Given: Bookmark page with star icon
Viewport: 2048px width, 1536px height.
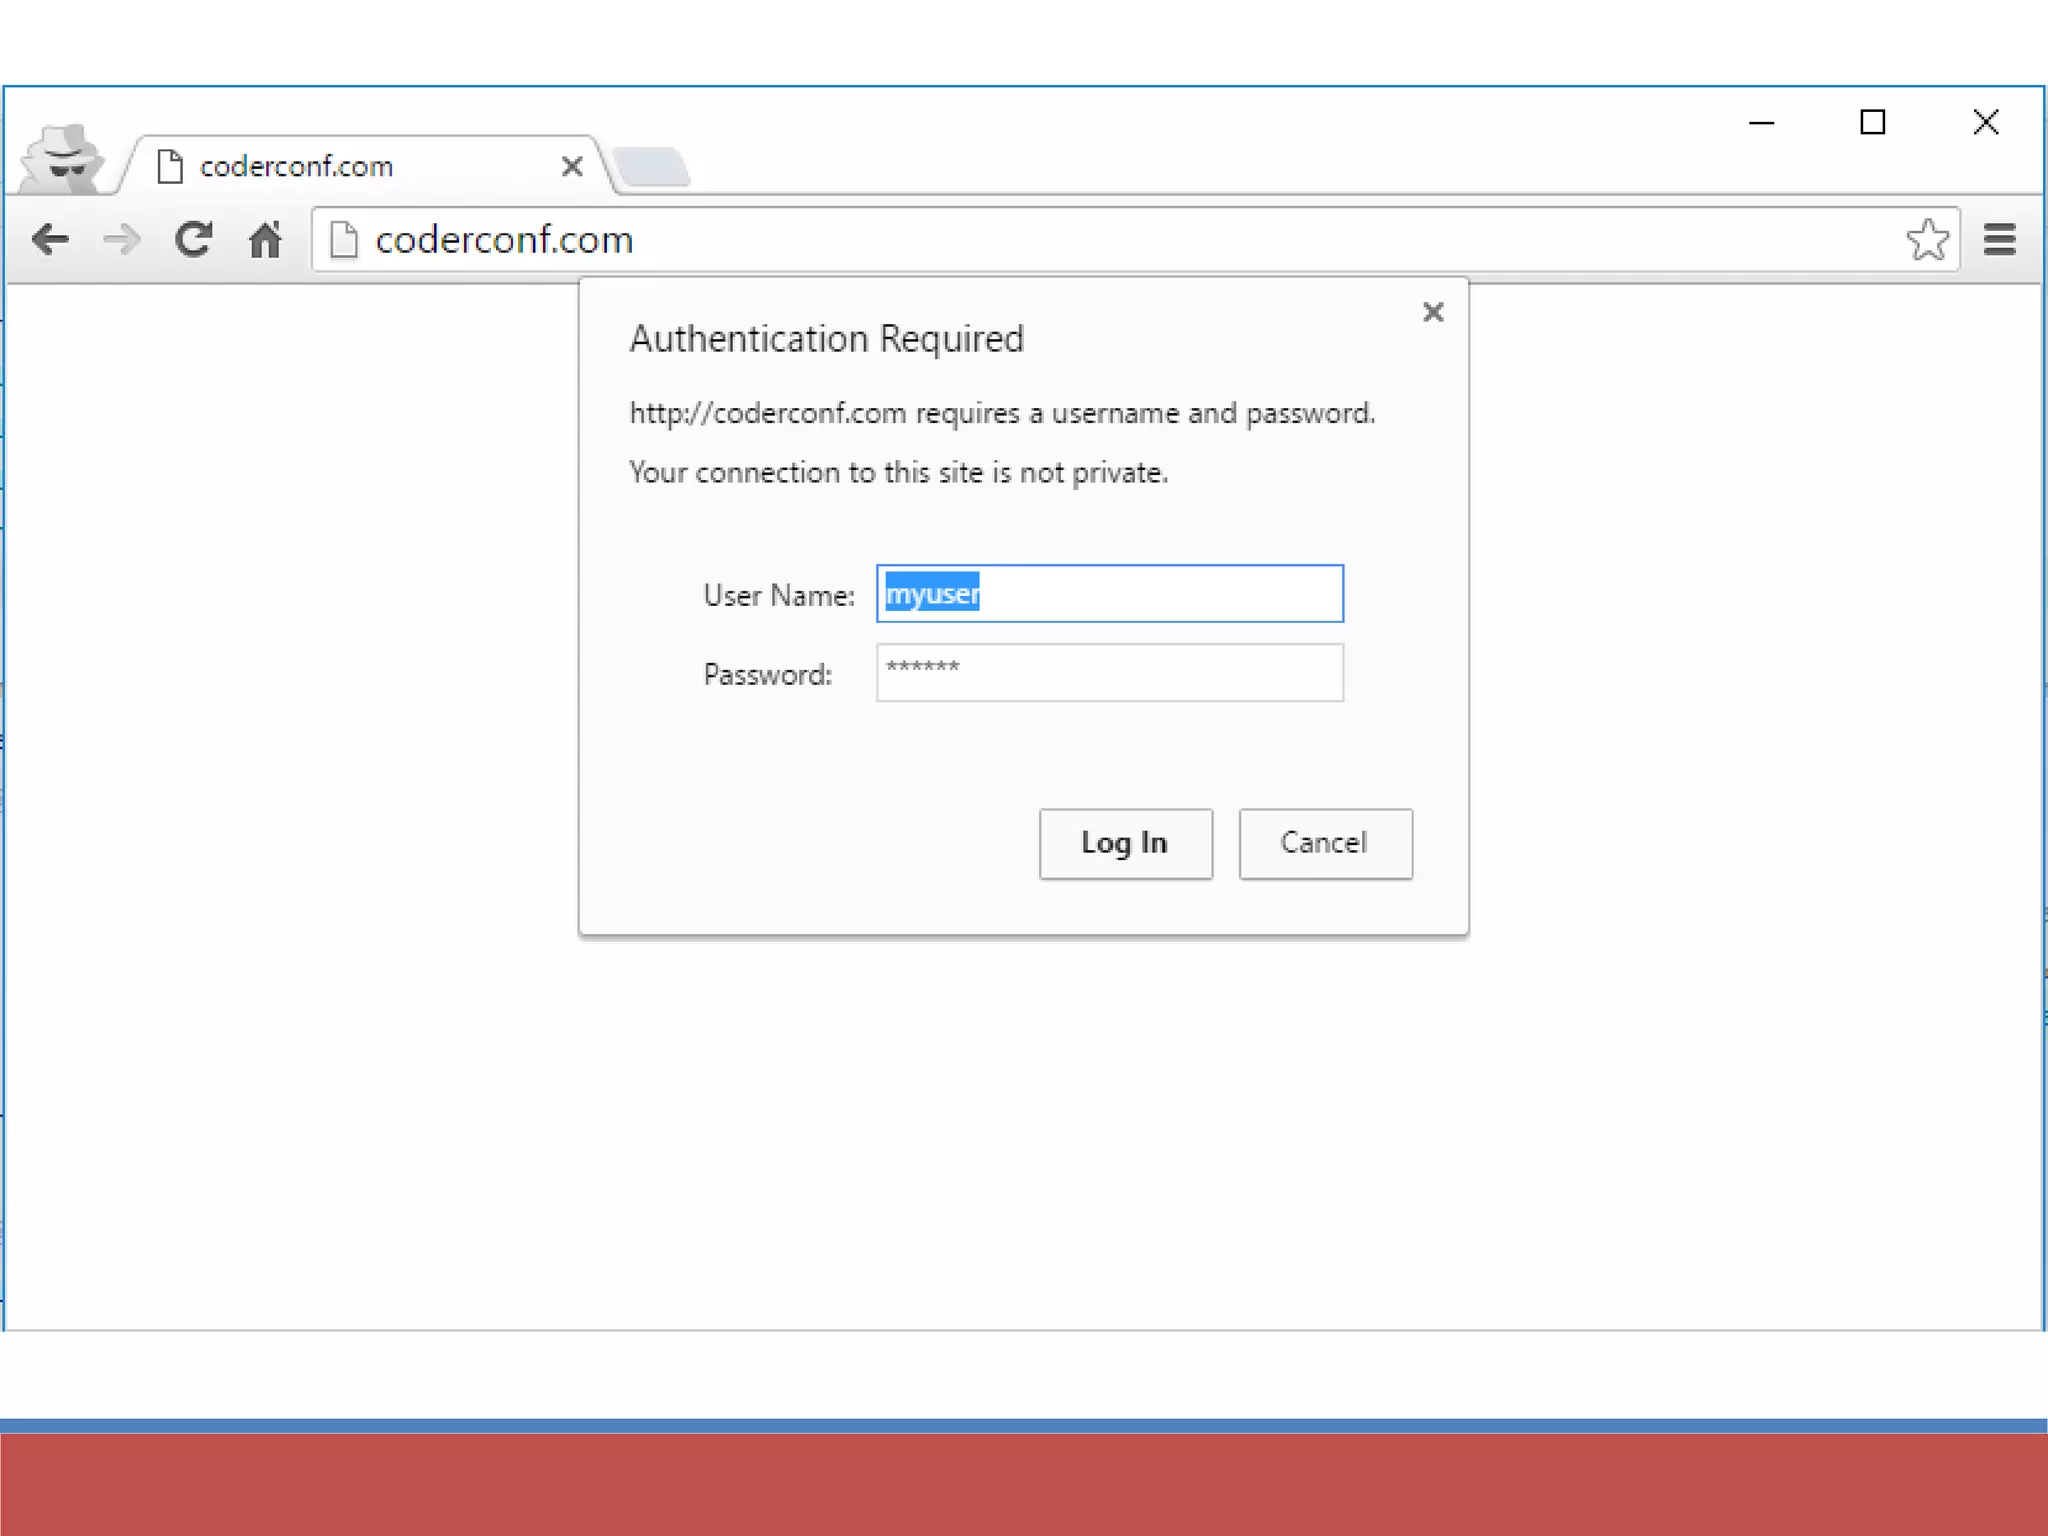Looking at the screenshot, I should pyautogui.click(x=1927, y=240).
